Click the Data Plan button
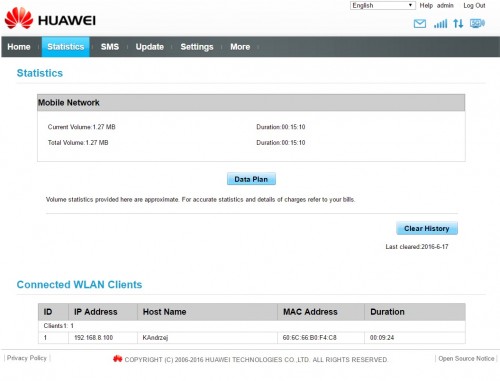The image size is (500, 381). (251, 179)
